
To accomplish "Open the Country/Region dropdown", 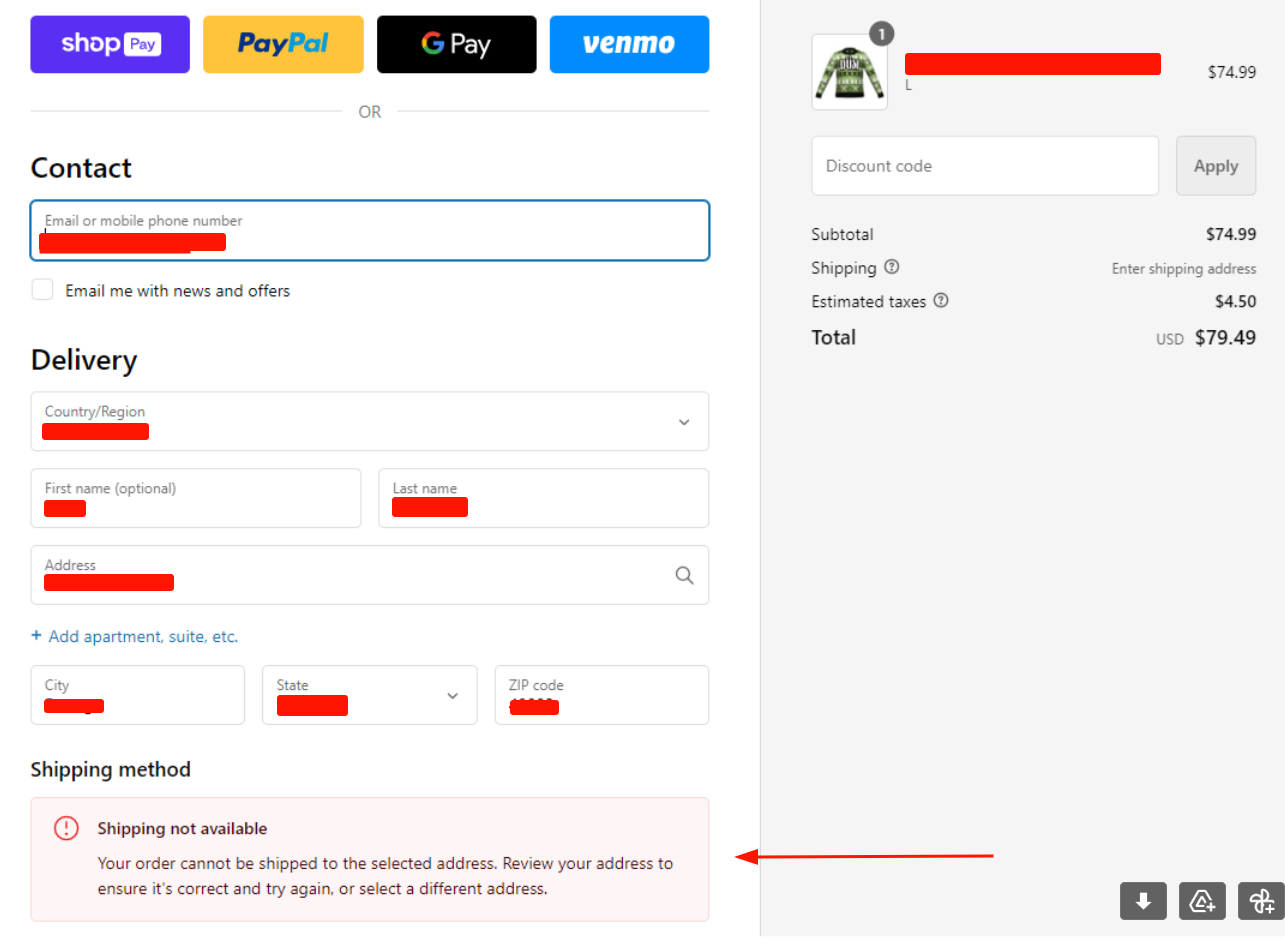I will point(370,421).
